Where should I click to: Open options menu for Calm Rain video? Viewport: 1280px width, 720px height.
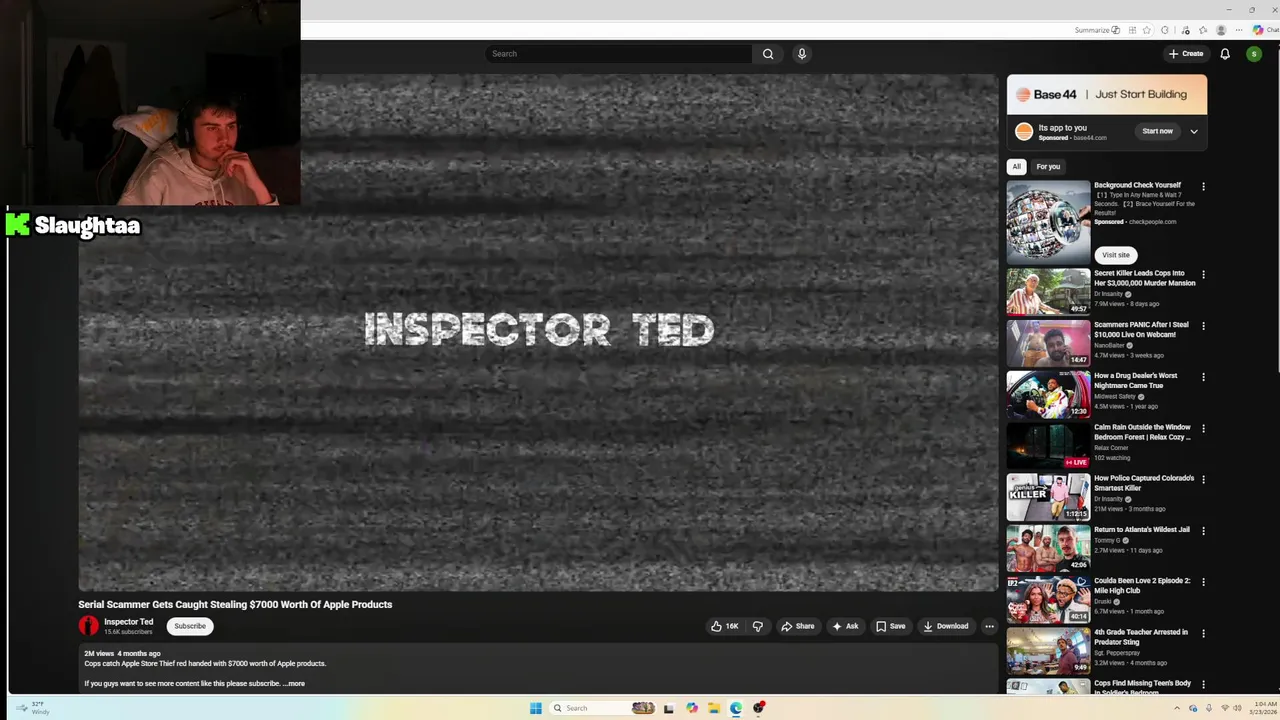(1203, 428)
